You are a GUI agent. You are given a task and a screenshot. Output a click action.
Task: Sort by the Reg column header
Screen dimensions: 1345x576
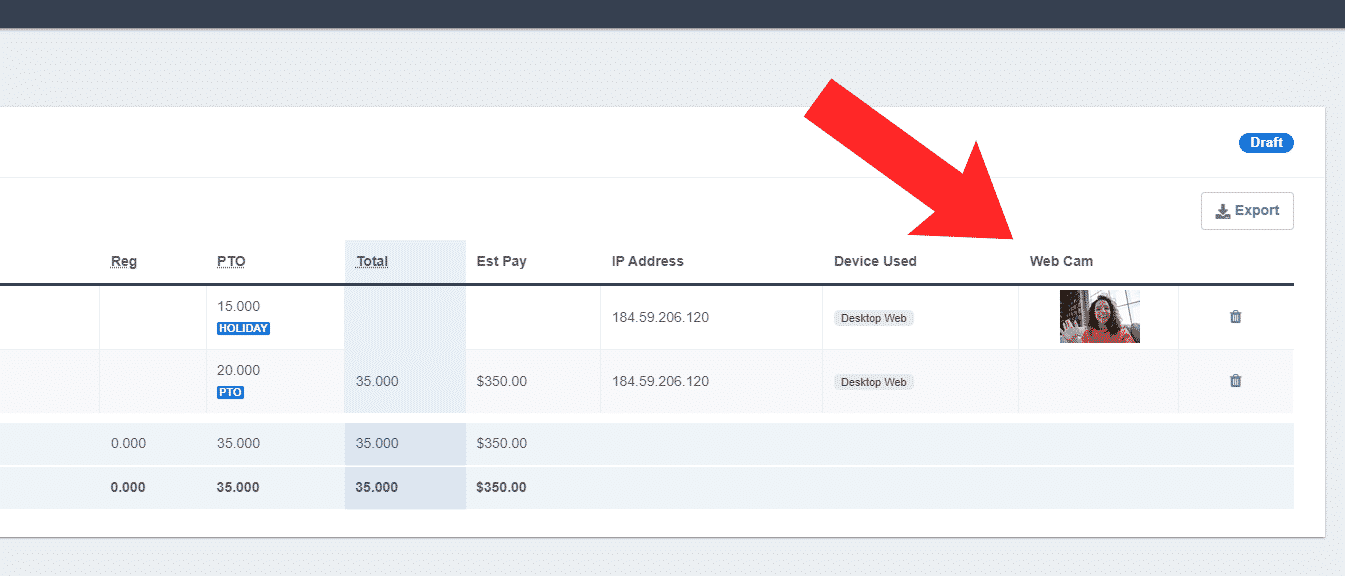tap(124, 261)
